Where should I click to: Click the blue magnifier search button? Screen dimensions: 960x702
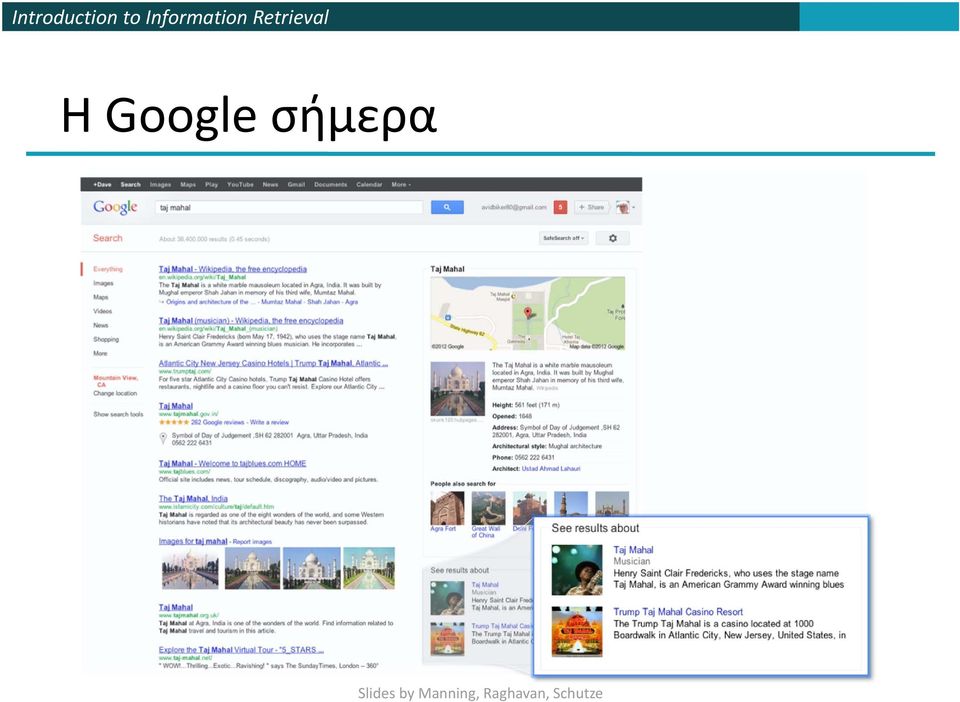(447, 207)
